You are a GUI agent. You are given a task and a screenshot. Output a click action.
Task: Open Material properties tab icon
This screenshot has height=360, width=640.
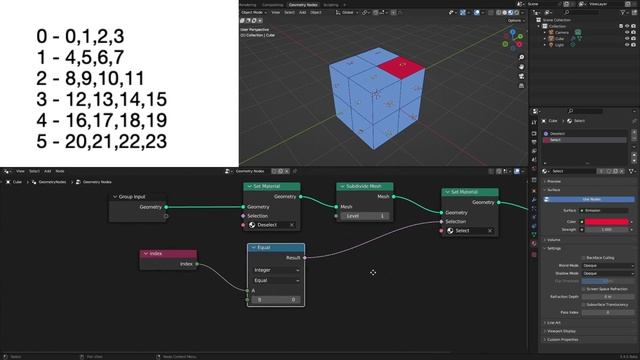[x=534, y=244]
